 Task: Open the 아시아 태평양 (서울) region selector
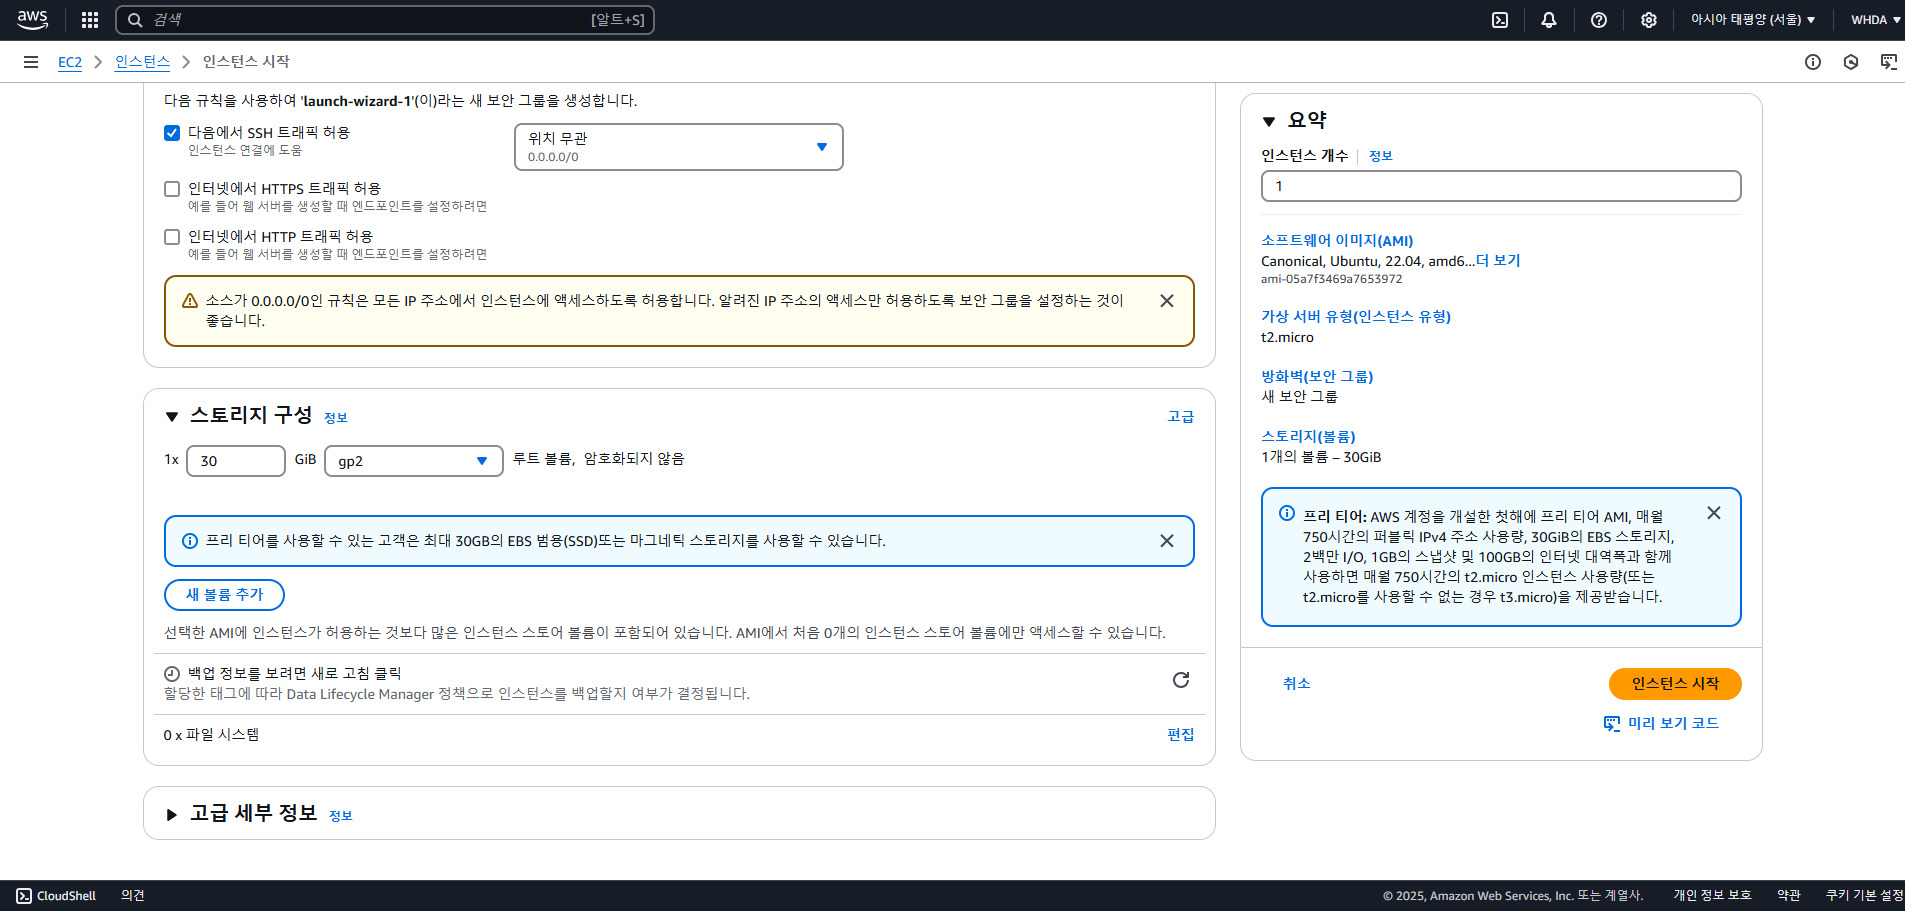pyautogui.click(x=1753, y=20)
